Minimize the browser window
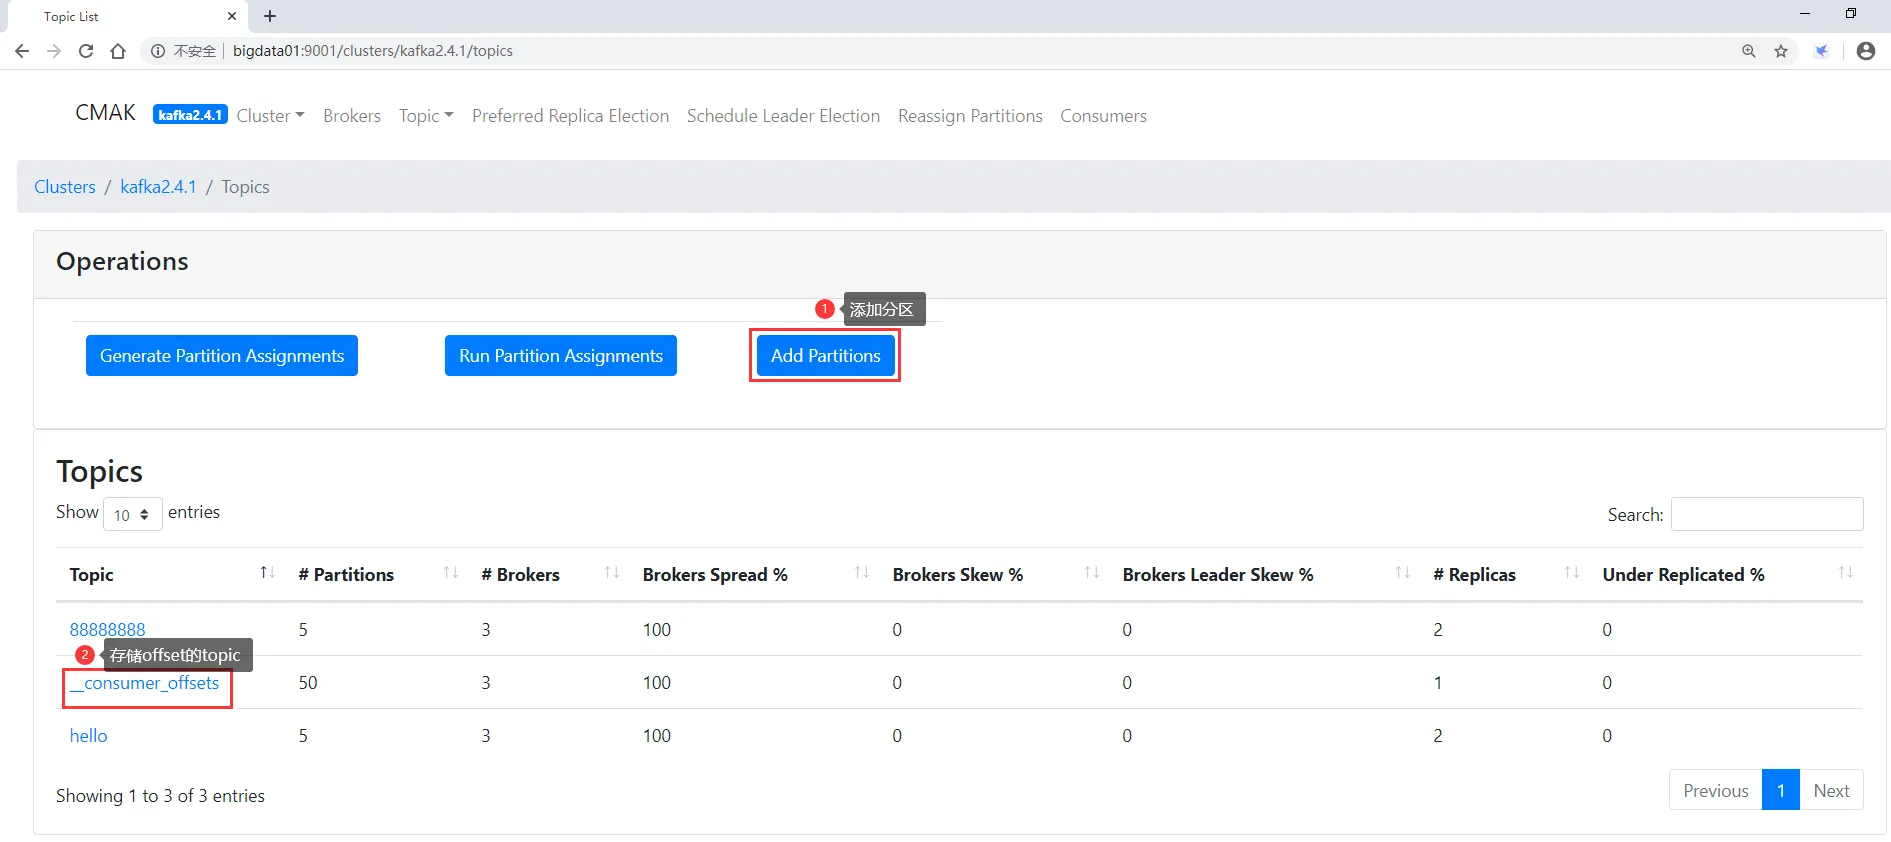1891x842 pixels. tap(1805, 14)
